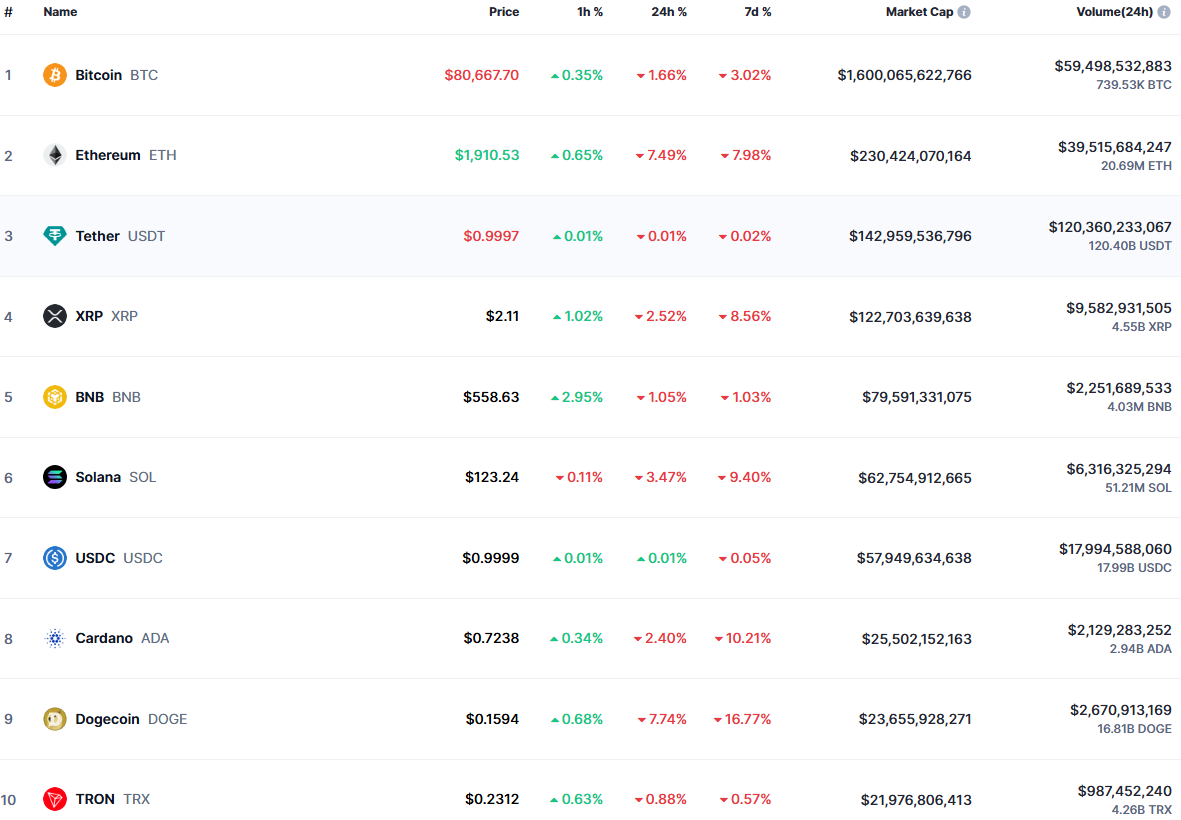Click the XRP logo icon

pos(55,316)
